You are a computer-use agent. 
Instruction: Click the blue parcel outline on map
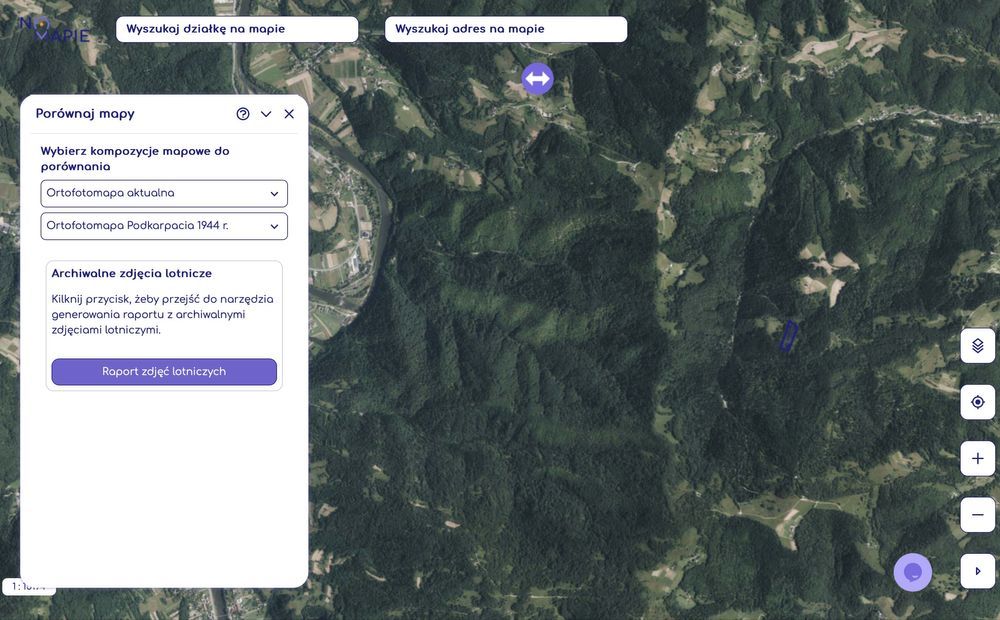tap(789, 336)
